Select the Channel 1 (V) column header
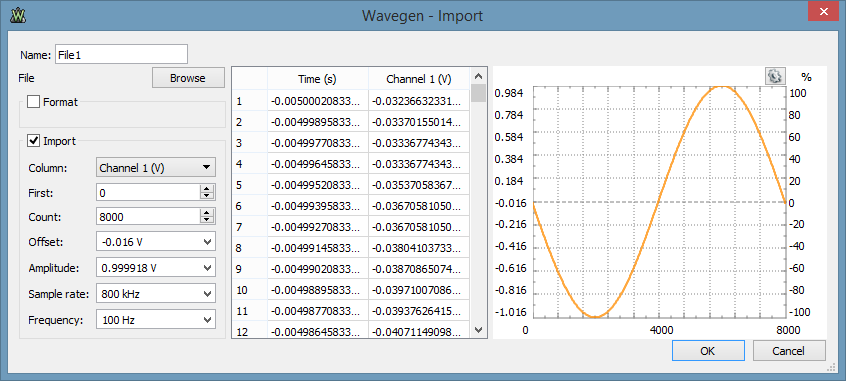The height and width of the screenshot is (381, 846). pos(419,79)
